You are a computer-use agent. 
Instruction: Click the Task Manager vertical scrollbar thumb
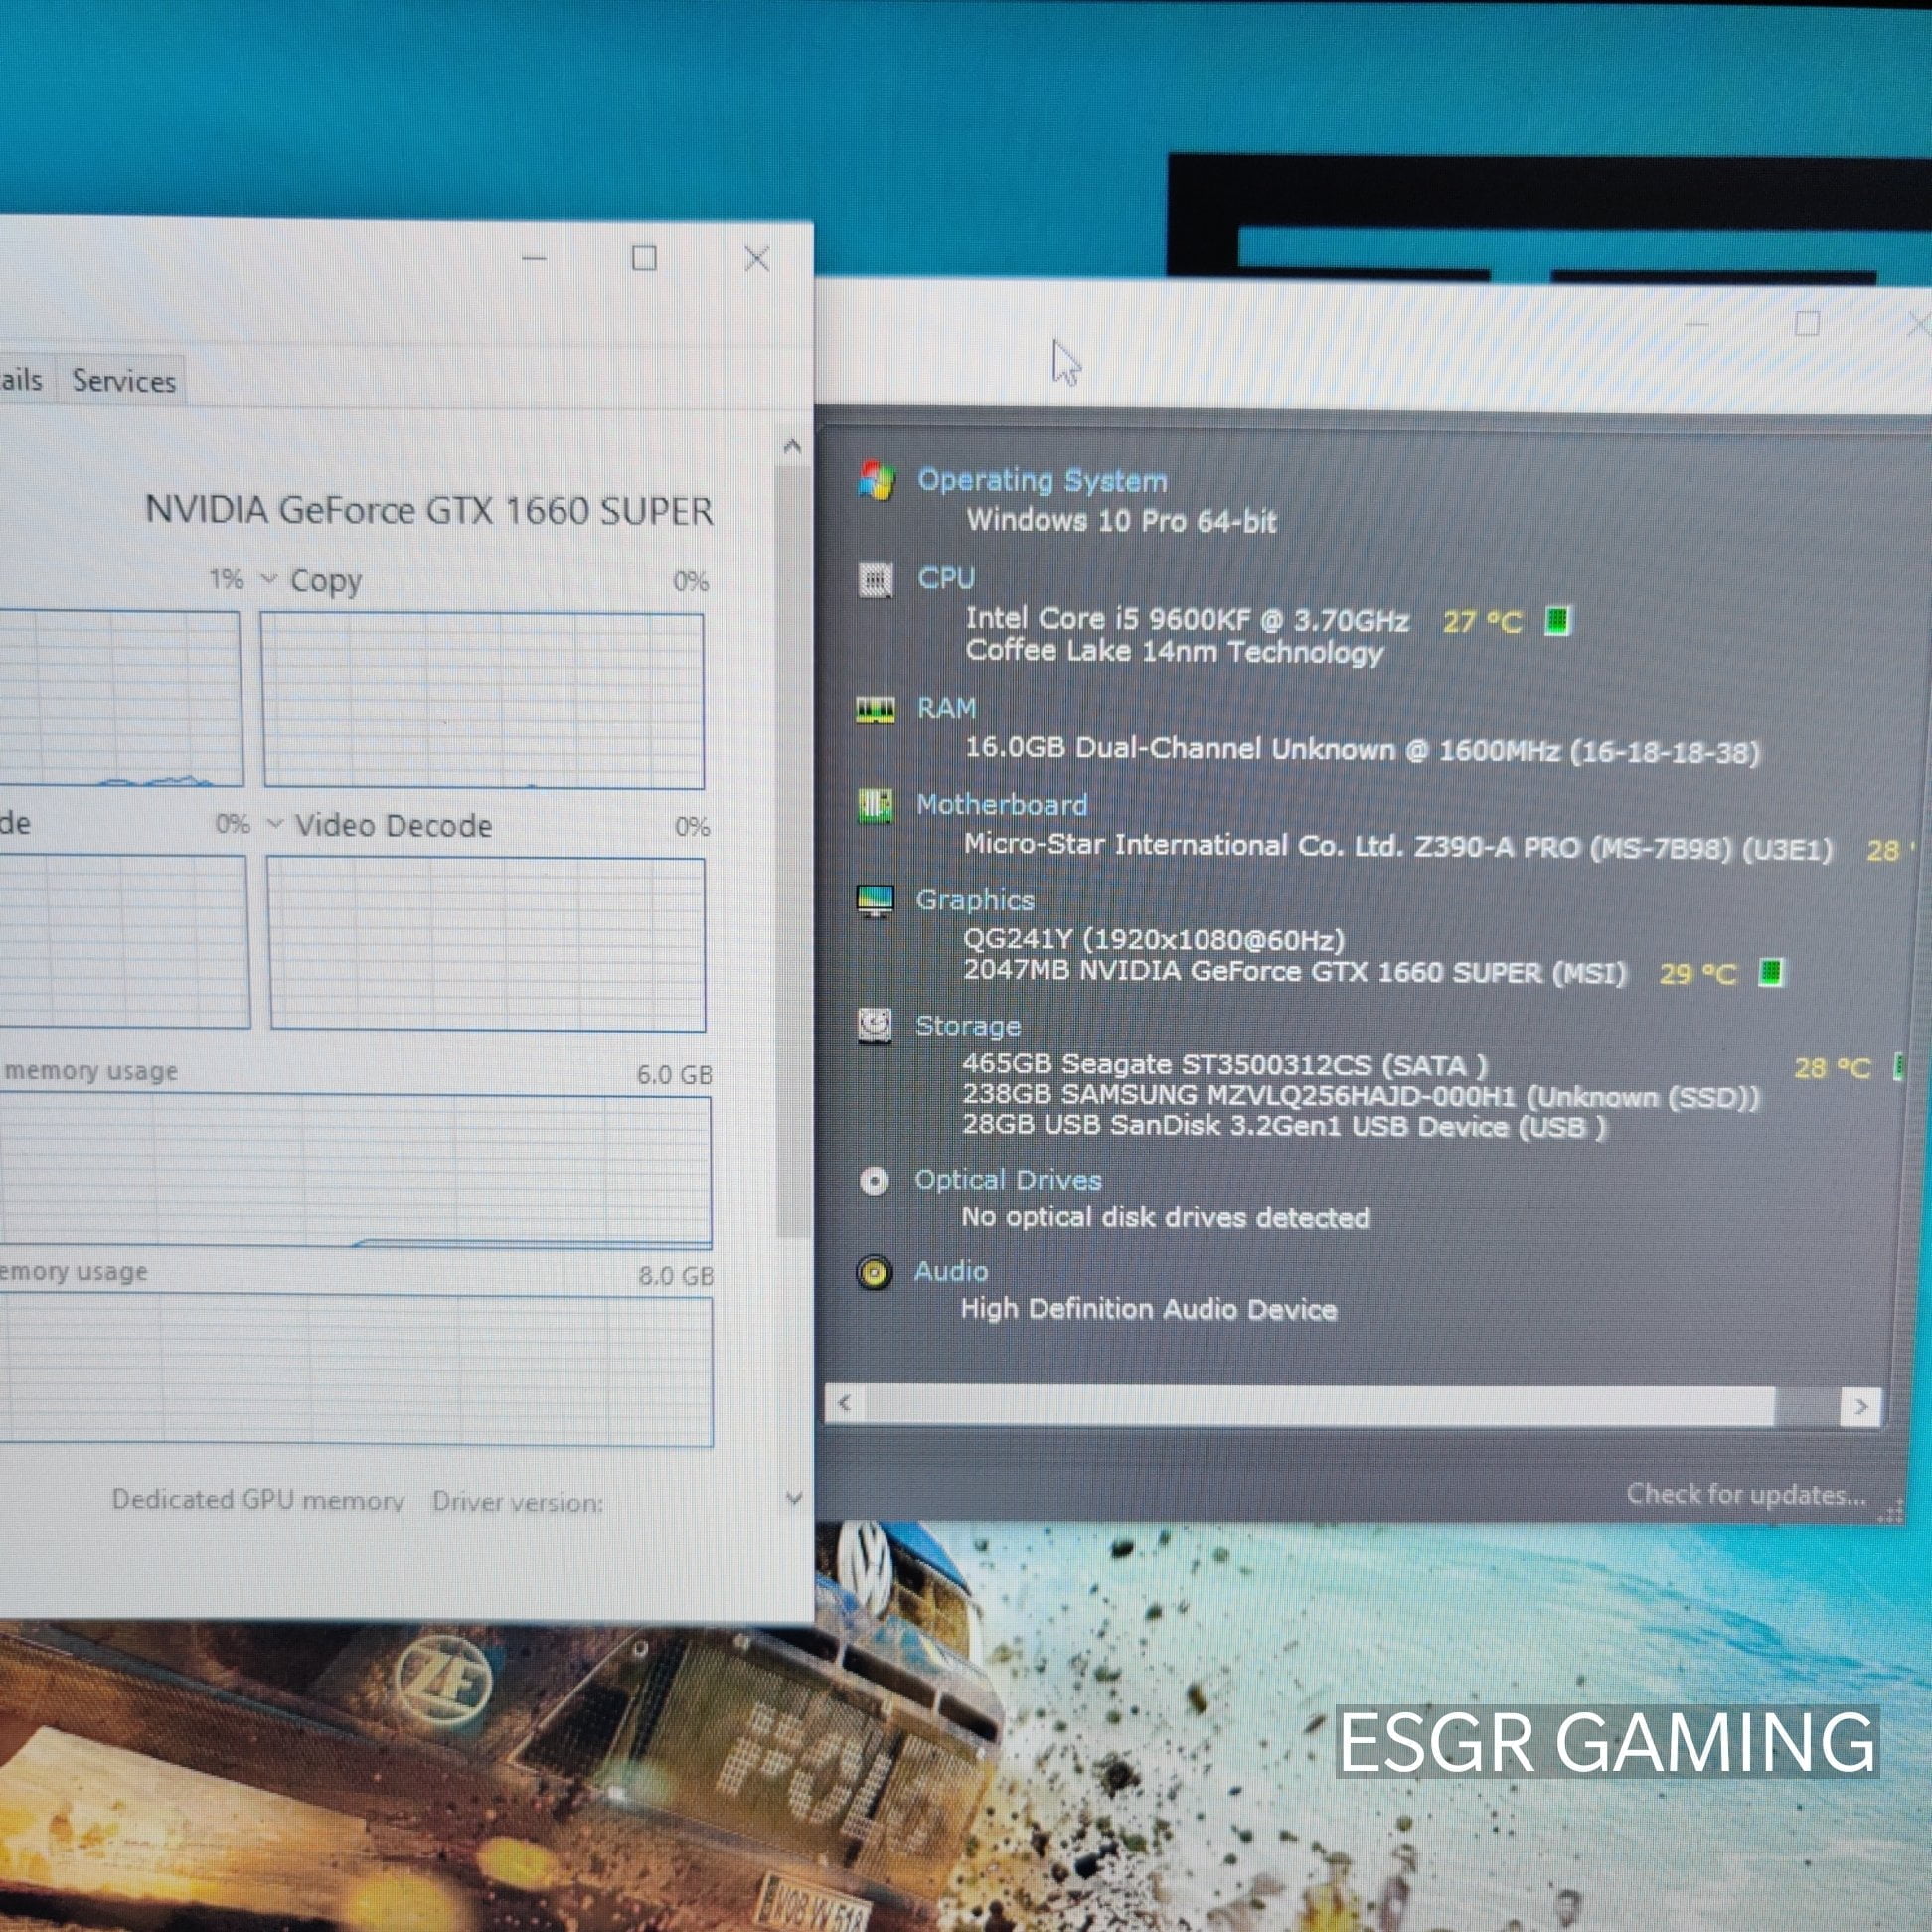click(x=792, y=850)
